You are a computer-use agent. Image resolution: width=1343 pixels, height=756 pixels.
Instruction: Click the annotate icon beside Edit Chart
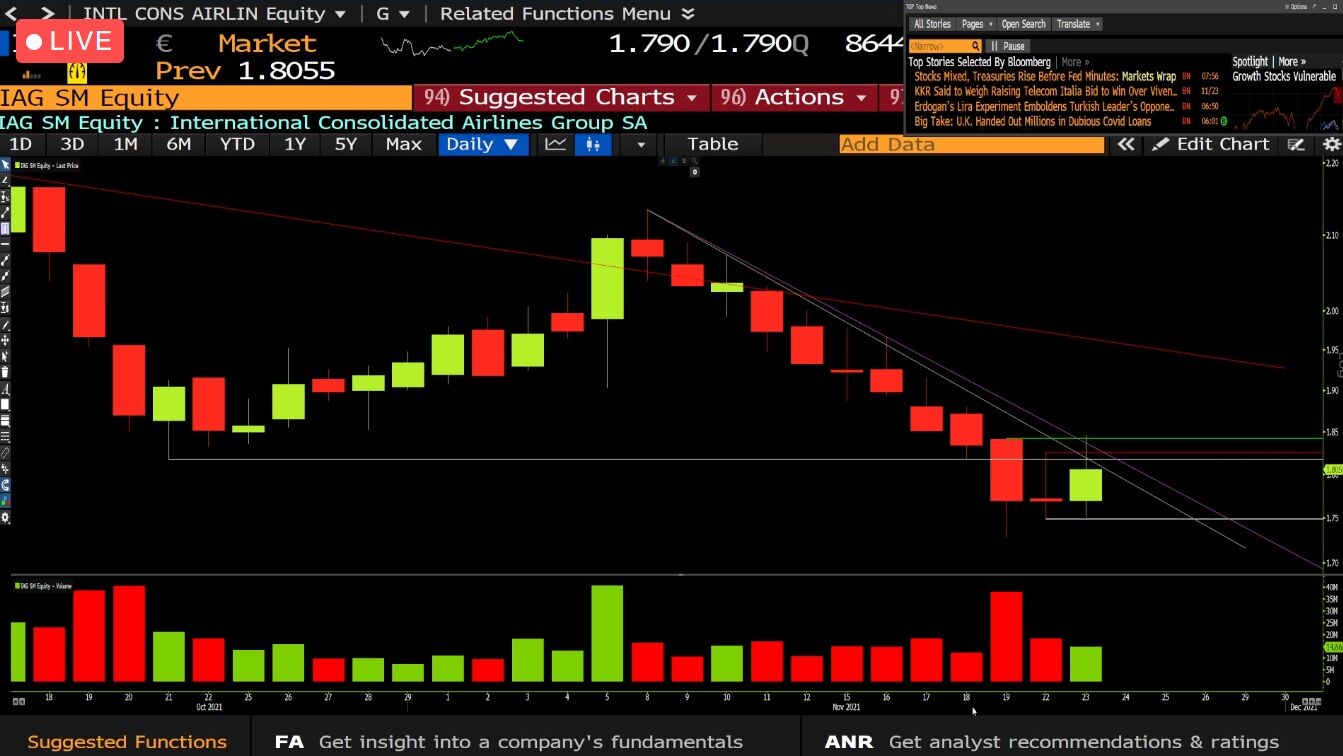click(1296, 144)
